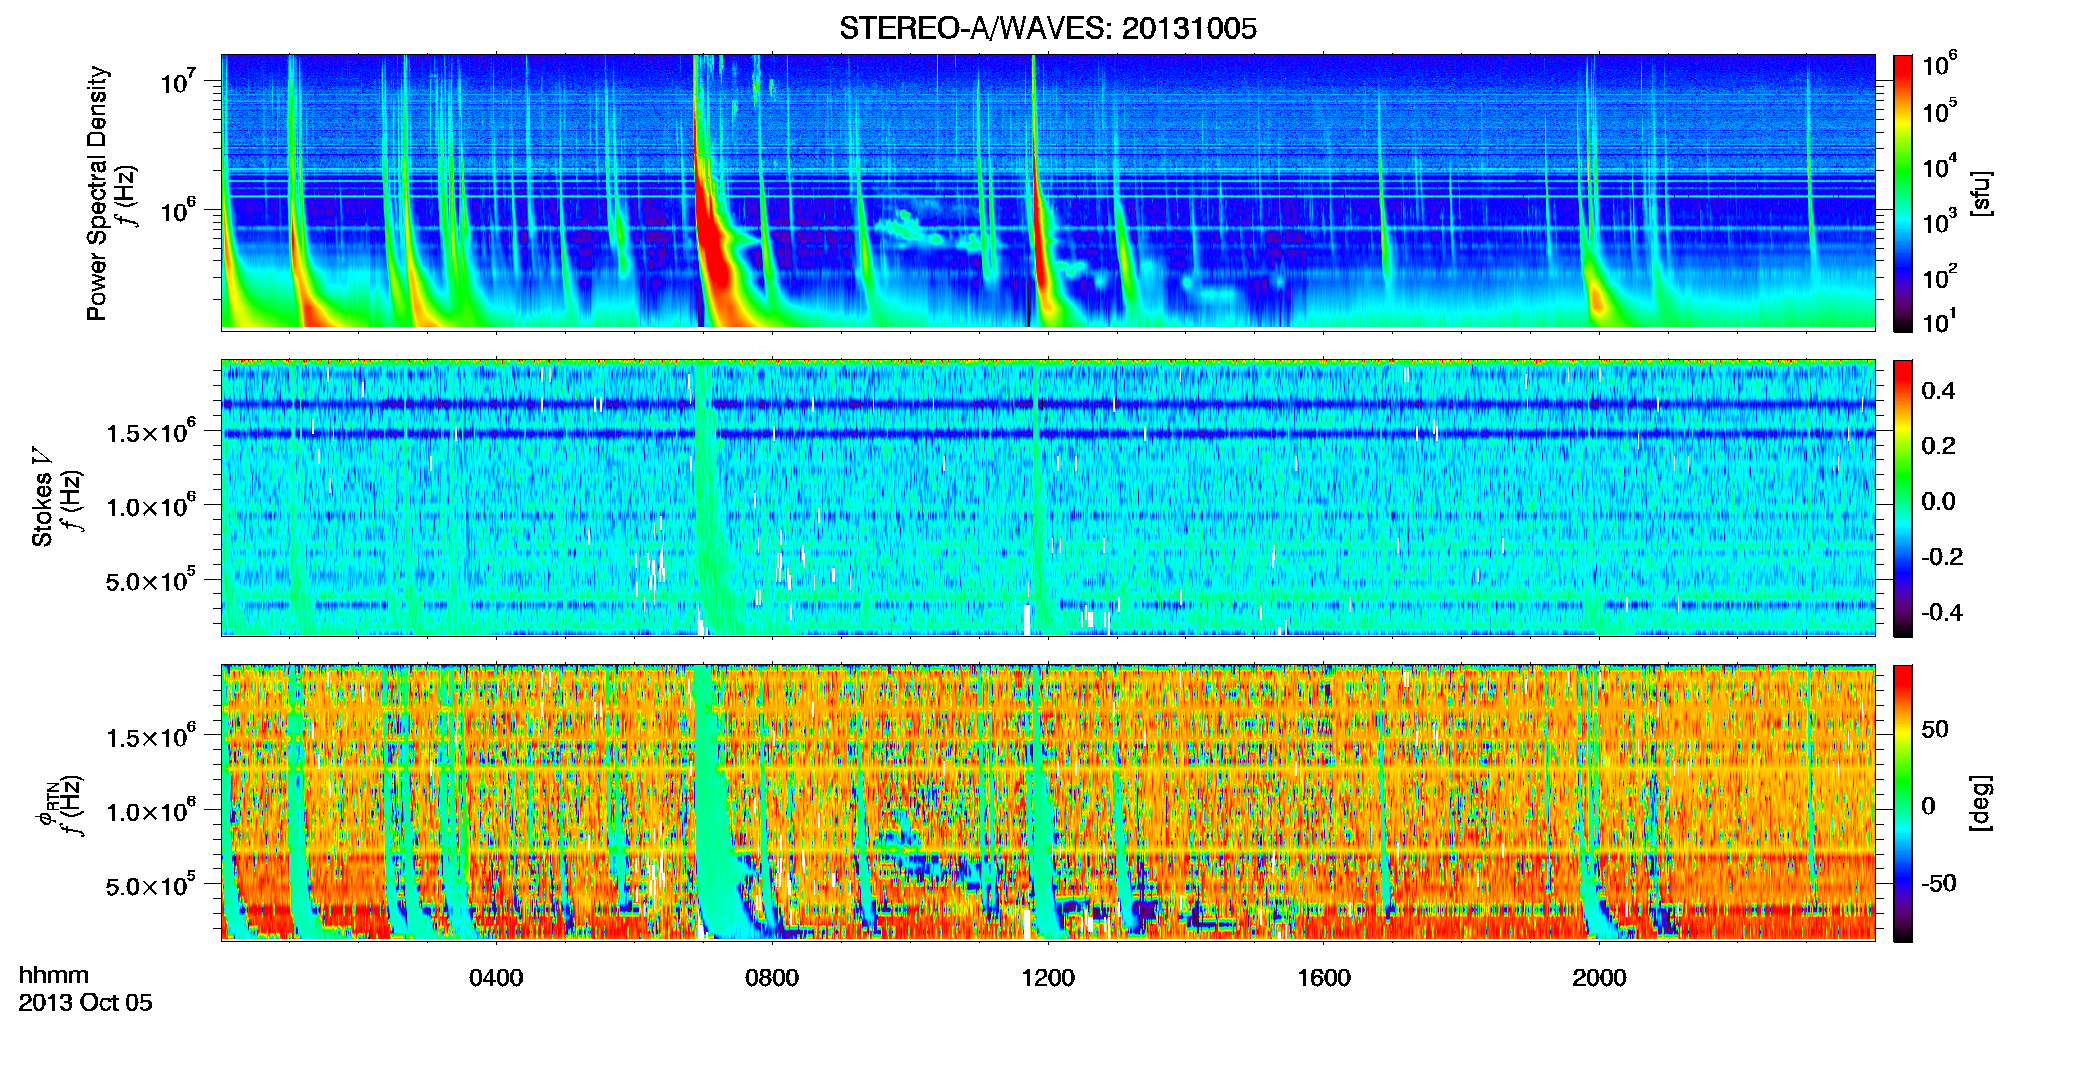Click the 5.0×10^5 tick on the phi RTN panel
2096x1080 pixels.
tap(151, 885)
